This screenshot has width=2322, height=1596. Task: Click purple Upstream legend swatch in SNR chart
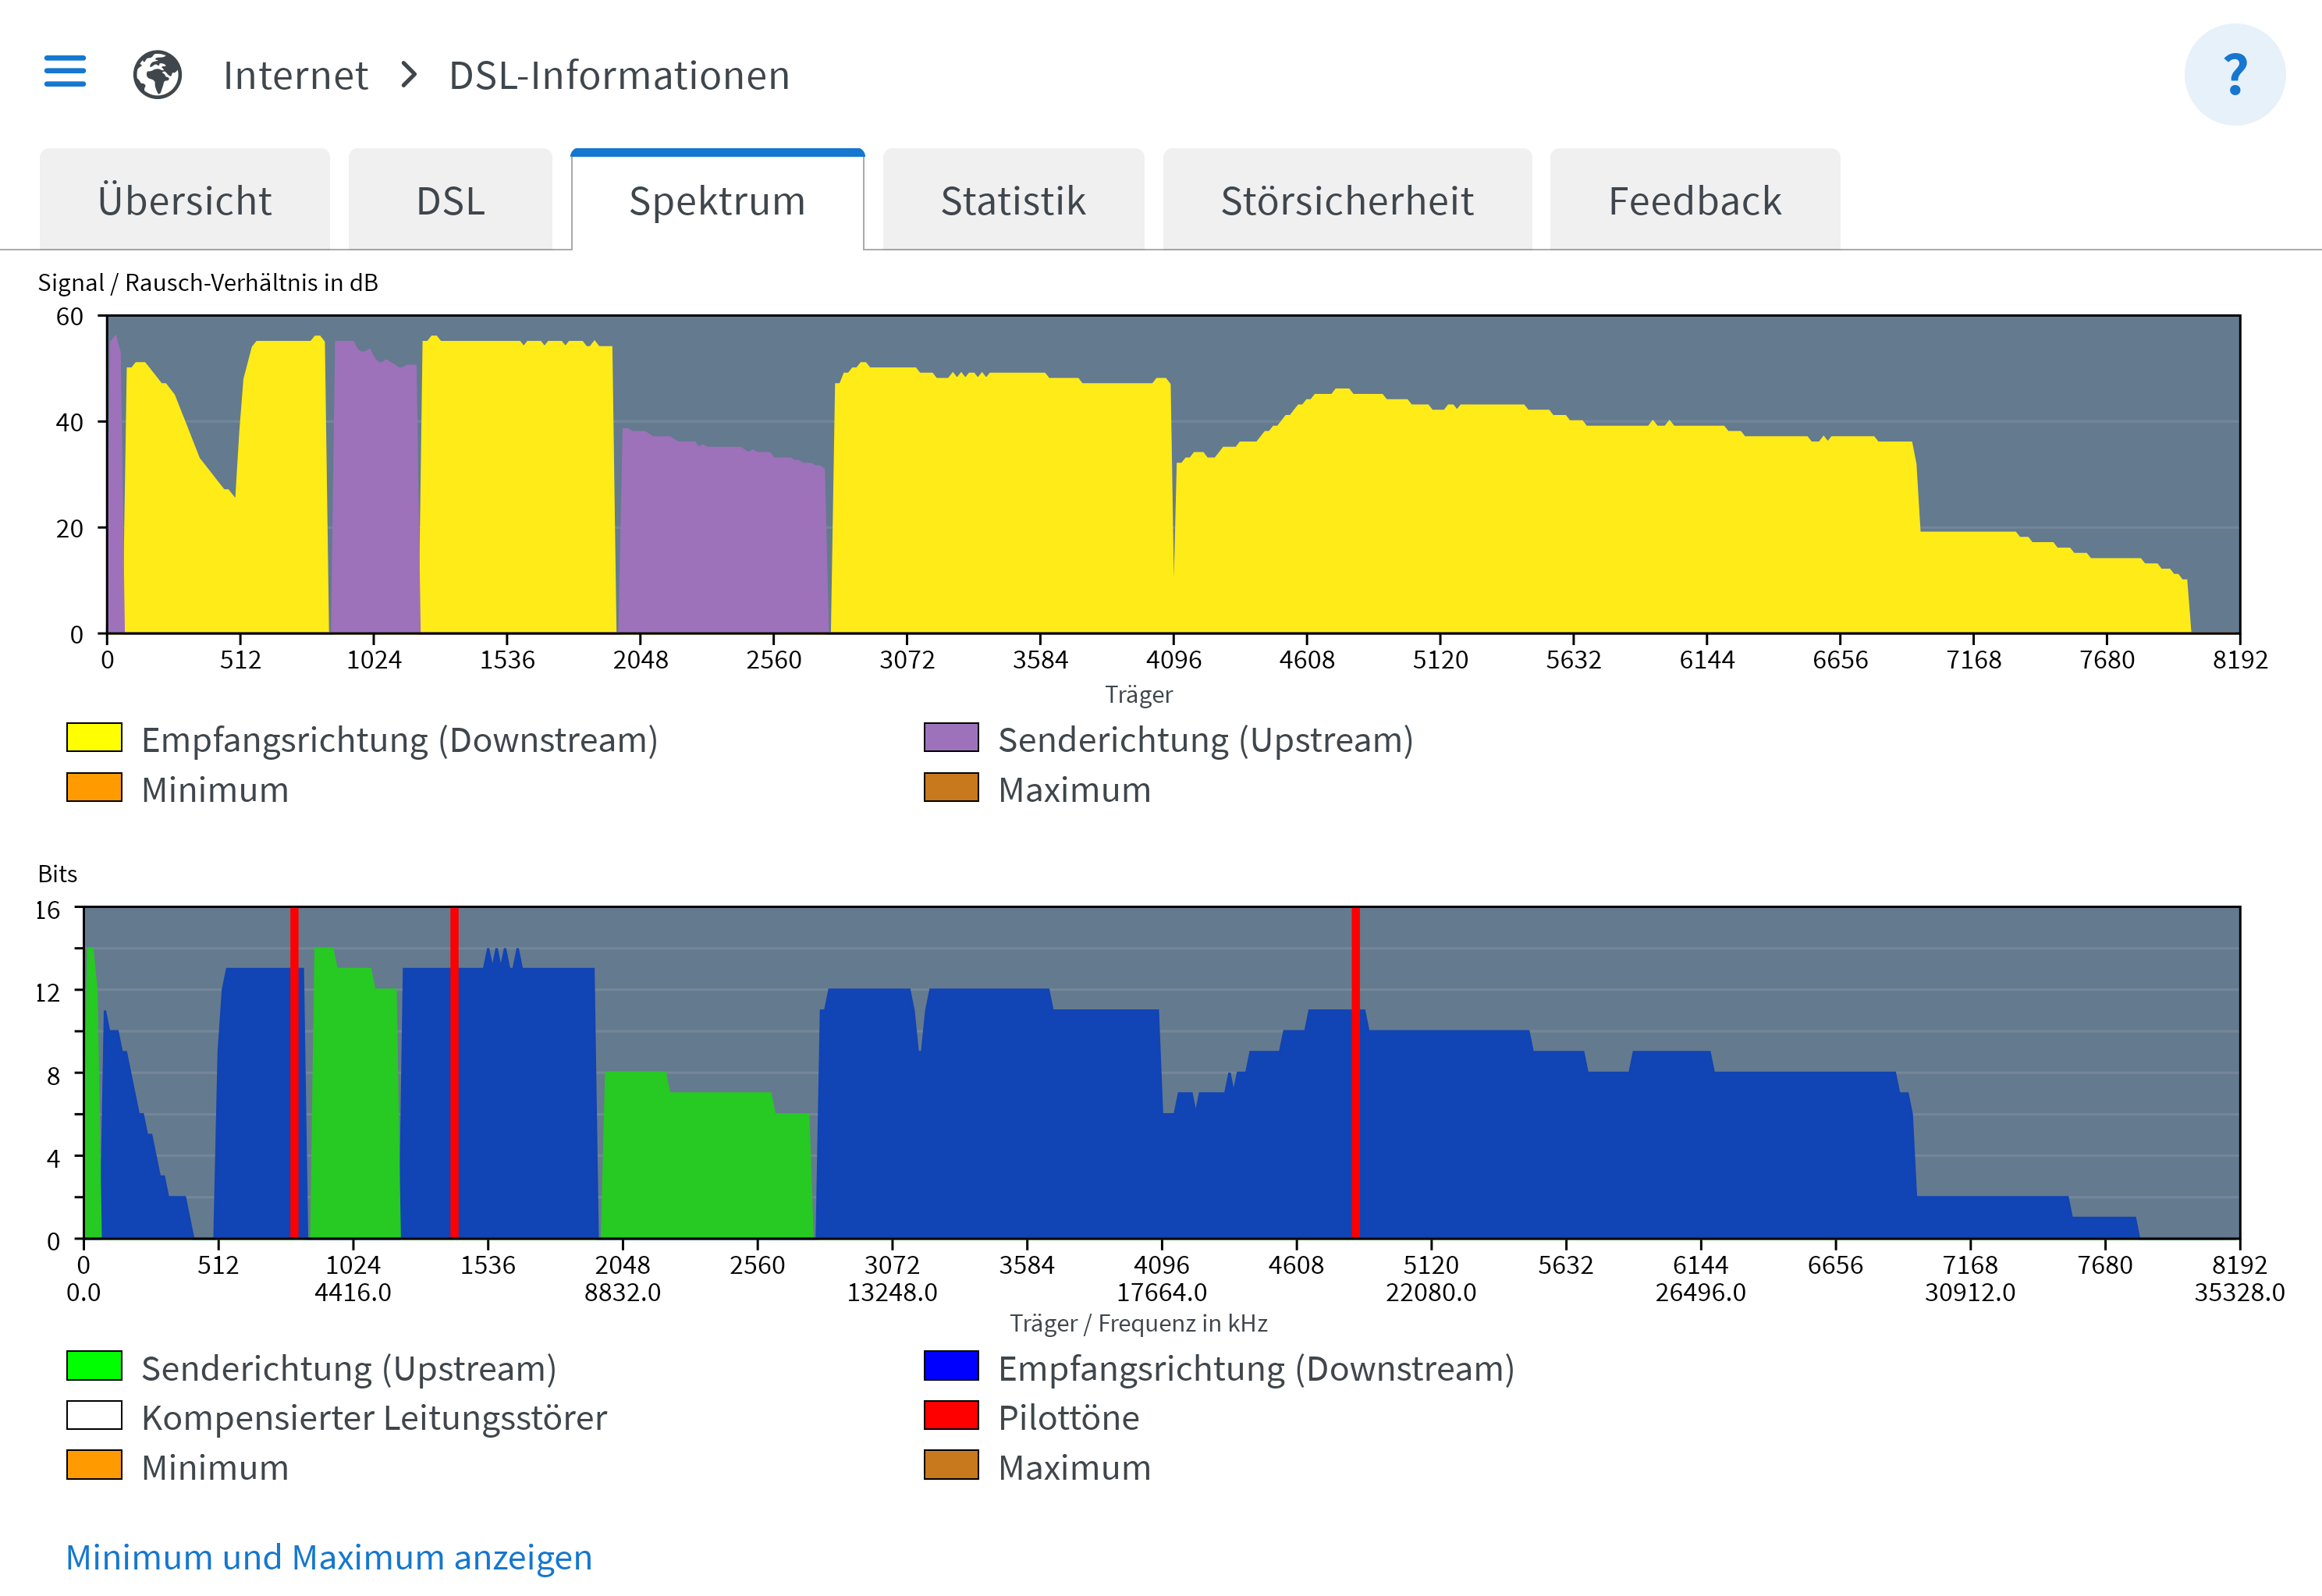pos(950,738)
